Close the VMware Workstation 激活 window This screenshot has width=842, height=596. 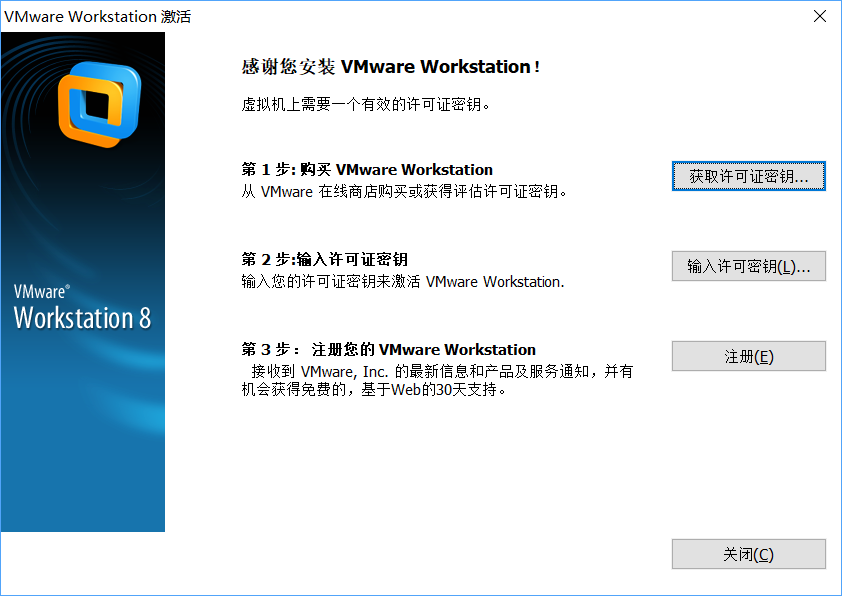(x=819, y=16)
